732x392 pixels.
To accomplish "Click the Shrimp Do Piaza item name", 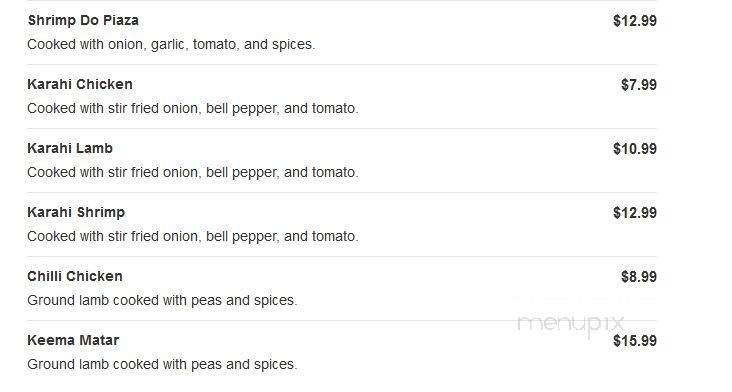I will point(83,21).
